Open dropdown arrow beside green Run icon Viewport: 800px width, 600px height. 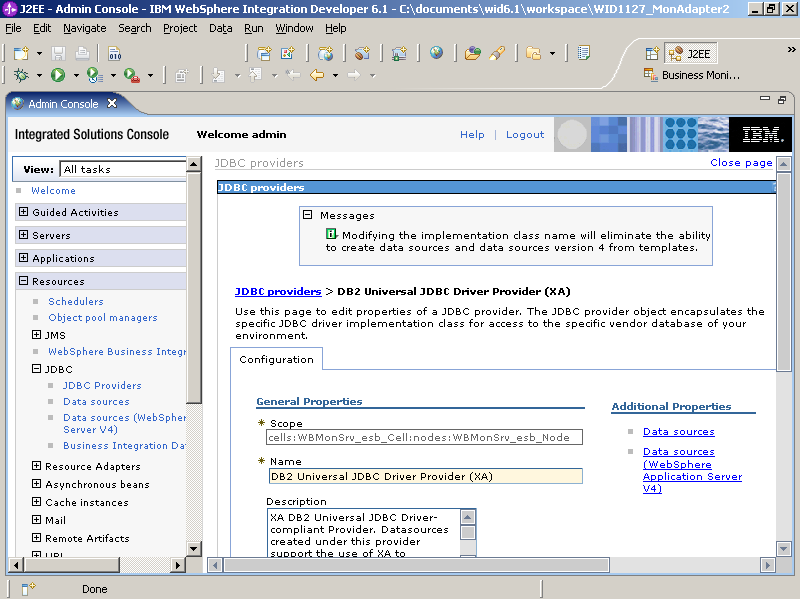[76, 76]
